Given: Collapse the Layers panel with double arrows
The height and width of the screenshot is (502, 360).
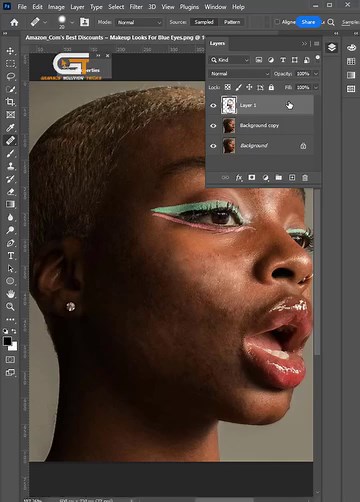Looking at the screenshot, I should point(304,44).
